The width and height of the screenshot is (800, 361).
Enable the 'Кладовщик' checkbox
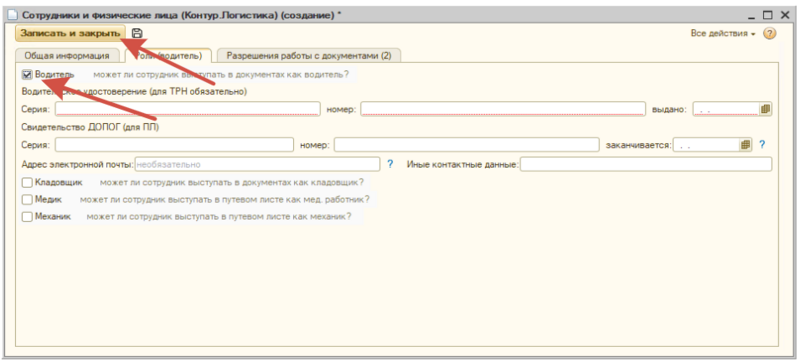click(x=27, y=183)
